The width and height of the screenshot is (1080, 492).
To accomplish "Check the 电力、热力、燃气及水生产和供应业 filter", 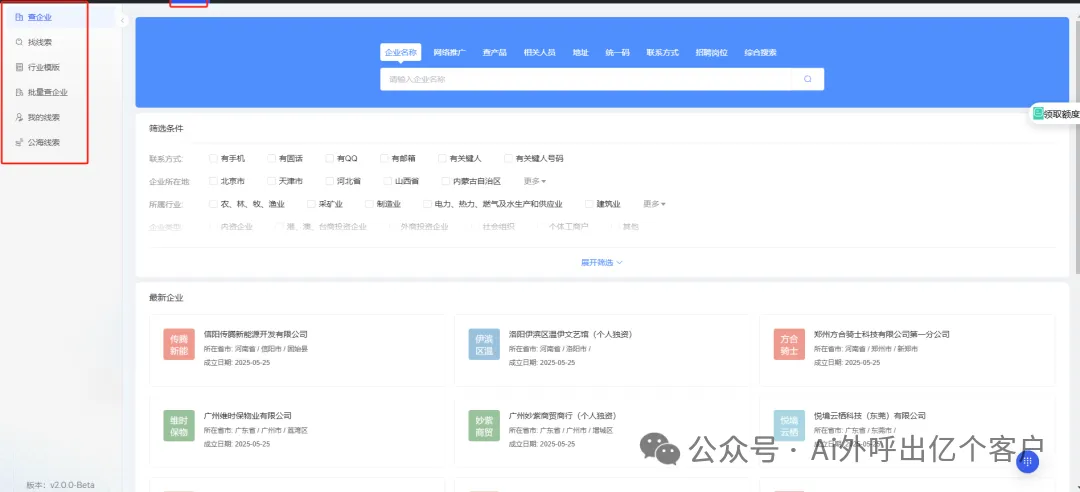I will point(427,204).
